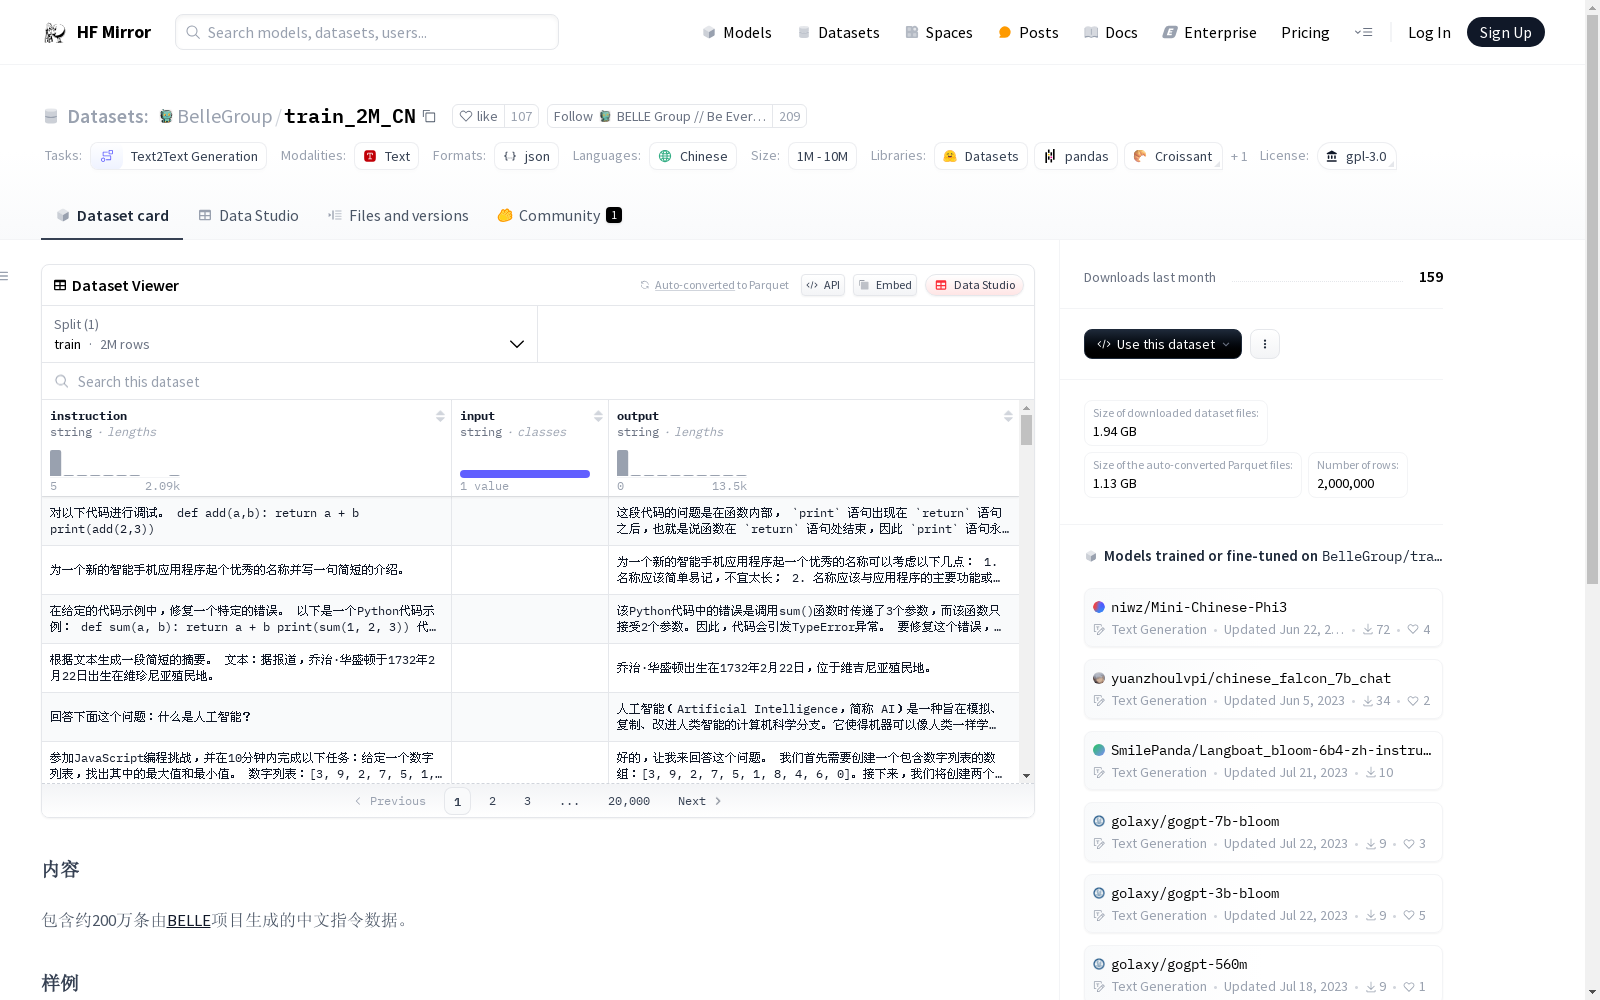Click the BelleGroup avatar icon
1600x1000 pixels.
click(166, 117)
